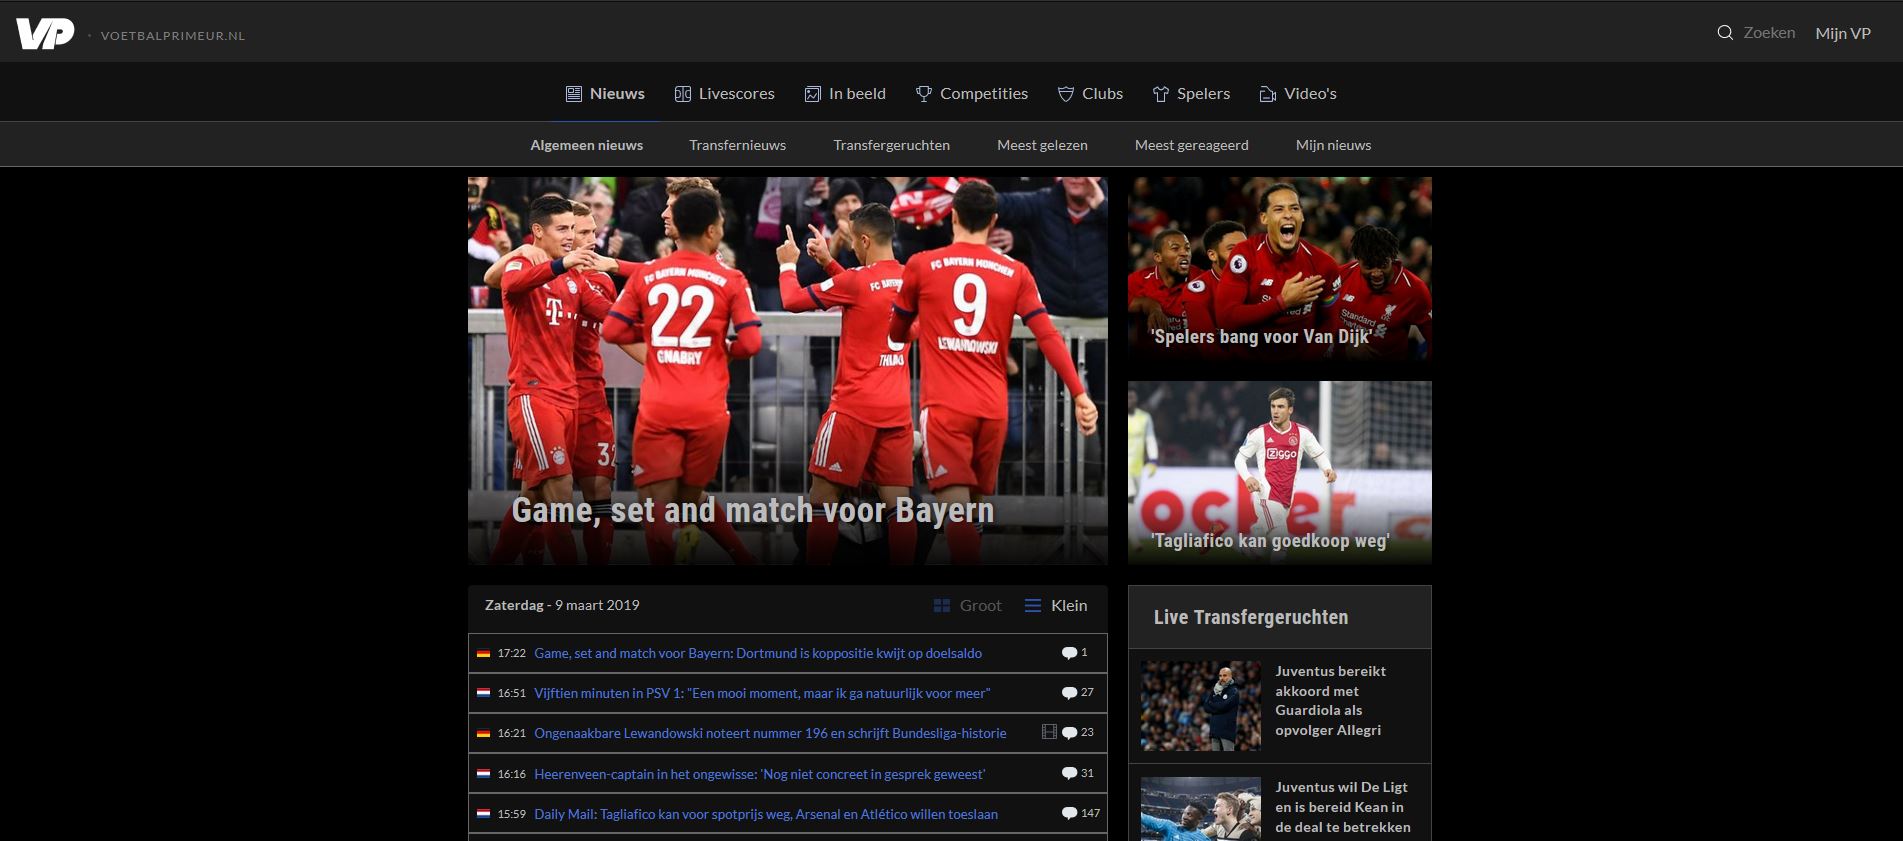Open the Dortmund koppositie kwijt article link

tap(758, 653)
